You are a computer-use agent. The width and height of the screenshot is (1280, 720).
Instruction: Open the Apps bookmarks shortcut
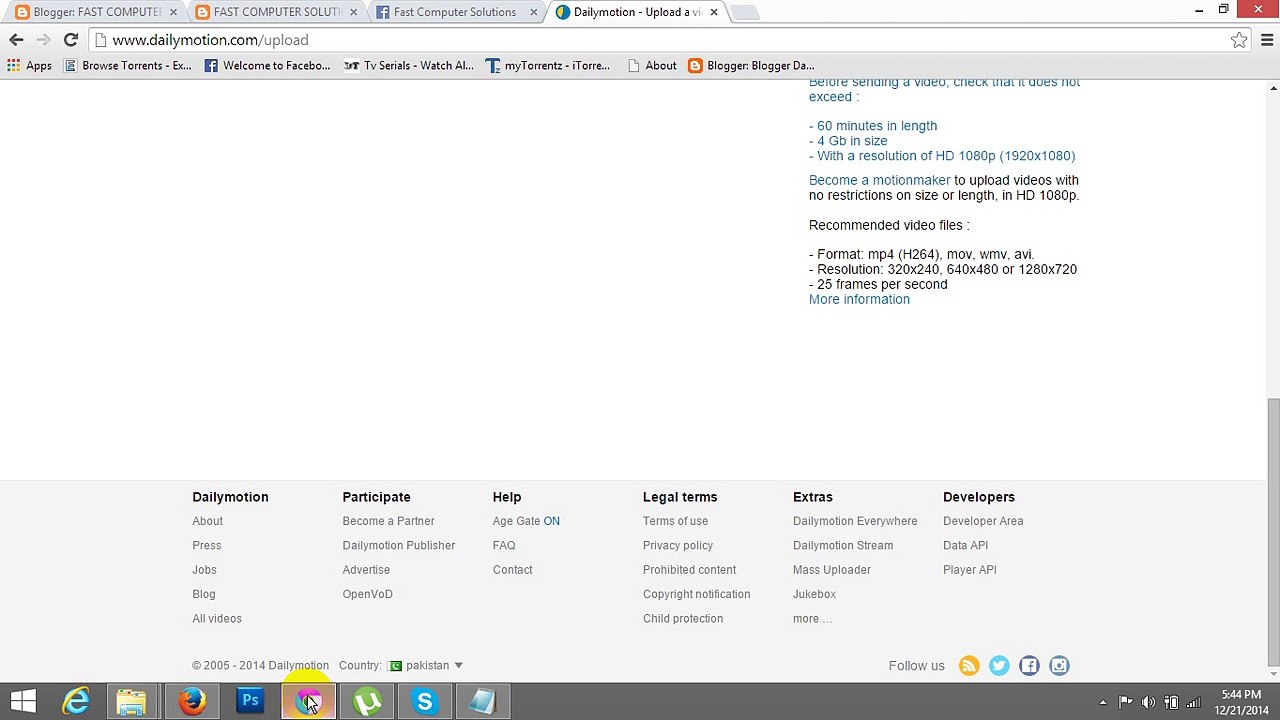point(29,66)
